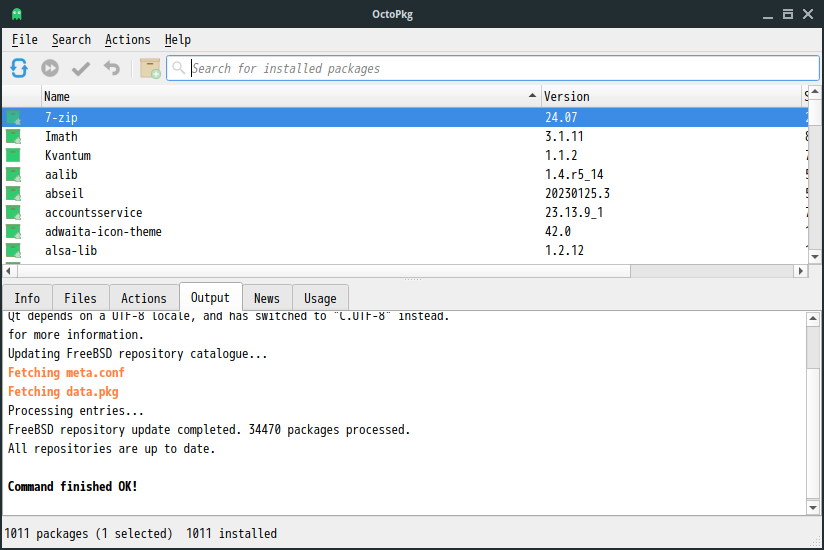
Task: Click package list scroll-up arrow
Action: pos(815,91)
